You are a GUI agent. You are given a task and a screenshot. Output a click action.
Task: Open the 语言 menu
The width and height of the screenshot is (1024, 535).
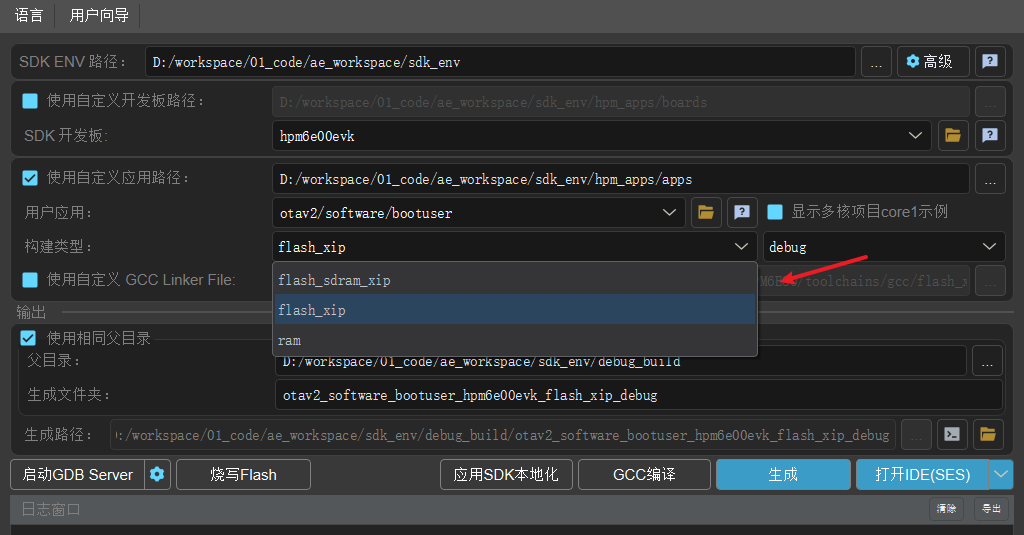click(x=29, y=14)
